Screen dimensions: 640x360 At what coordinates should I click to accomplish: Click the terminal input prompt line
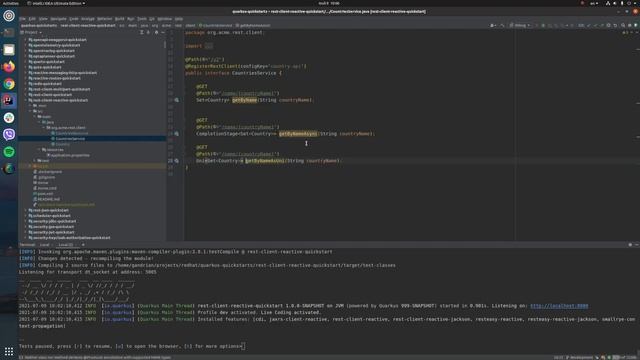click(x=132, y=346)
